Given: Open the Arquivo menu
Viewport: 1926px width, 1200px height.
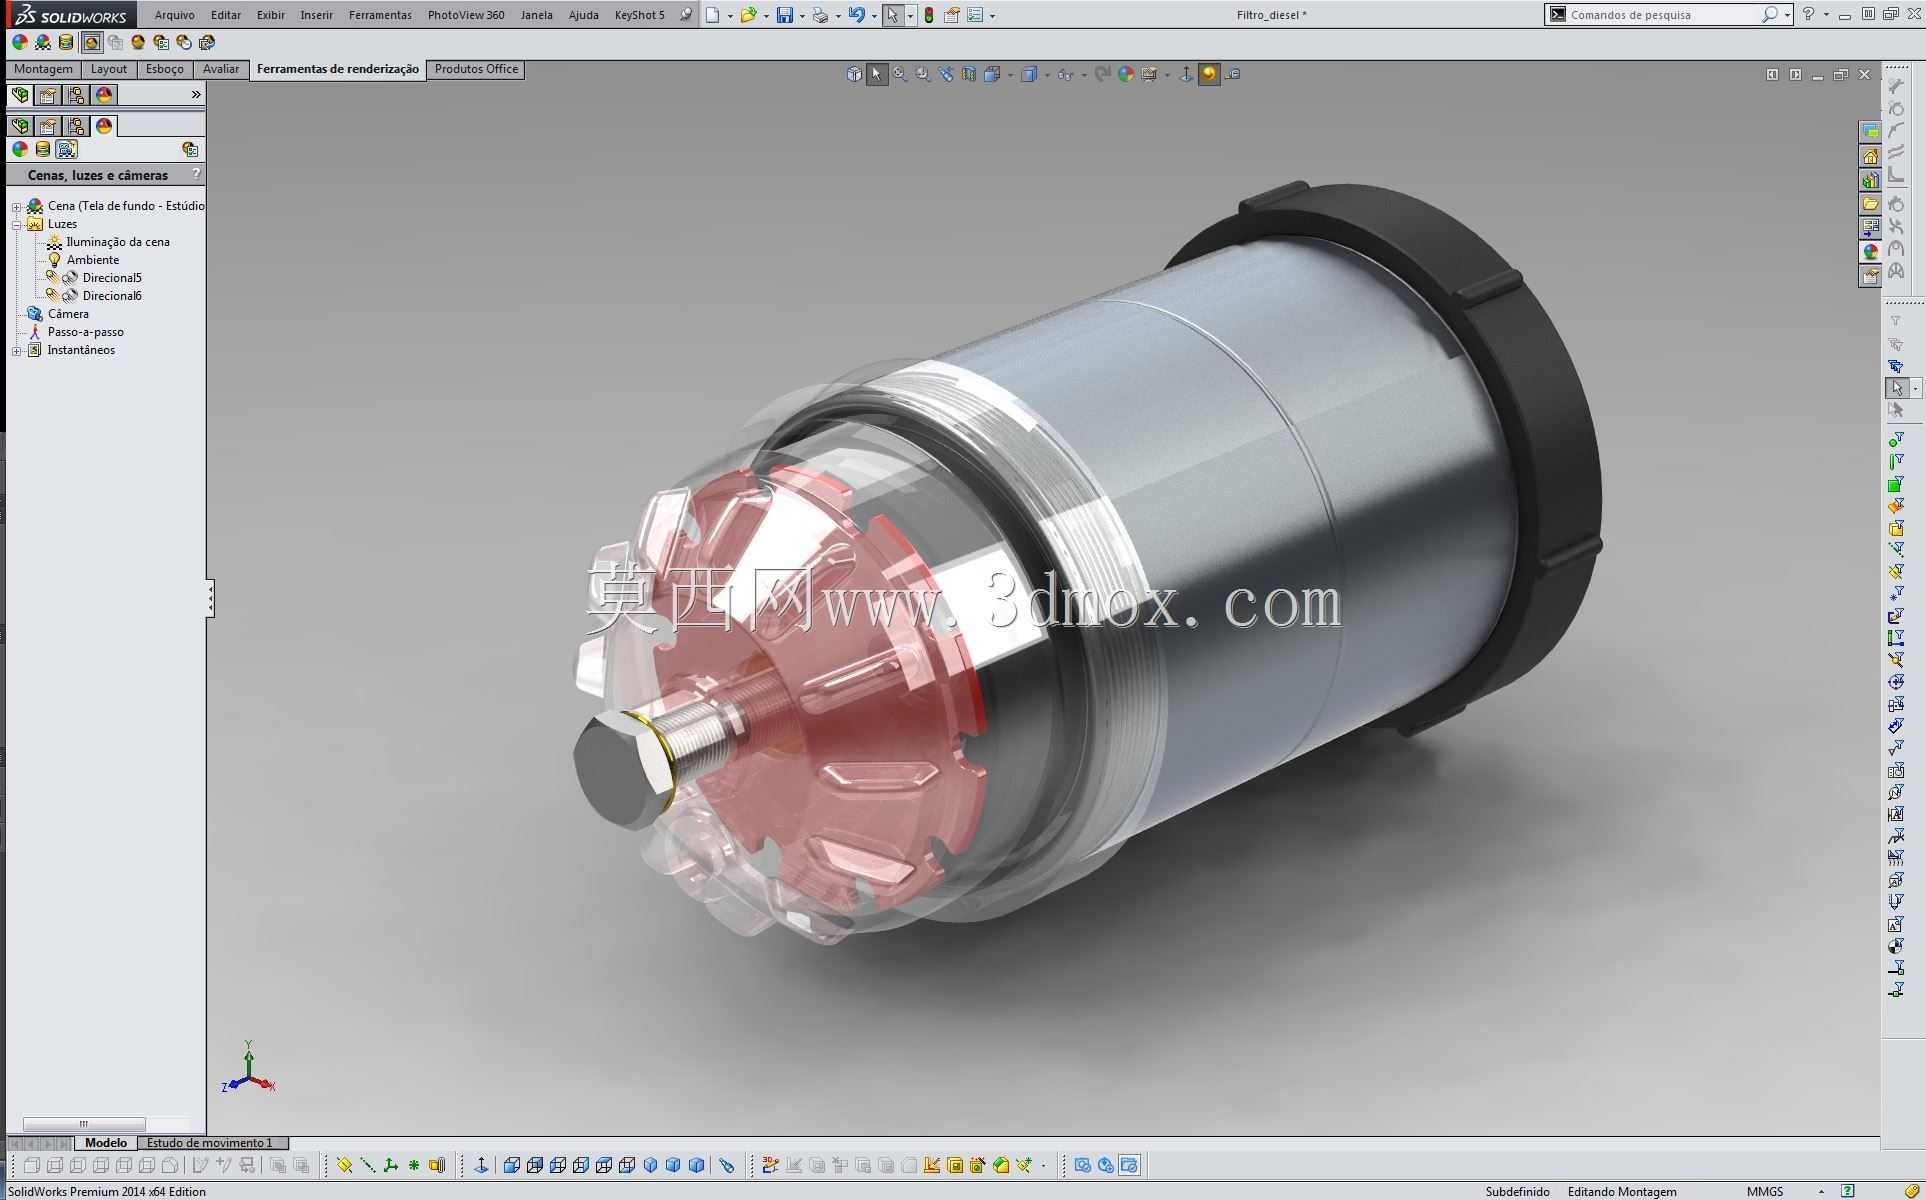Looking at the screenshot, I should point(174,15).
